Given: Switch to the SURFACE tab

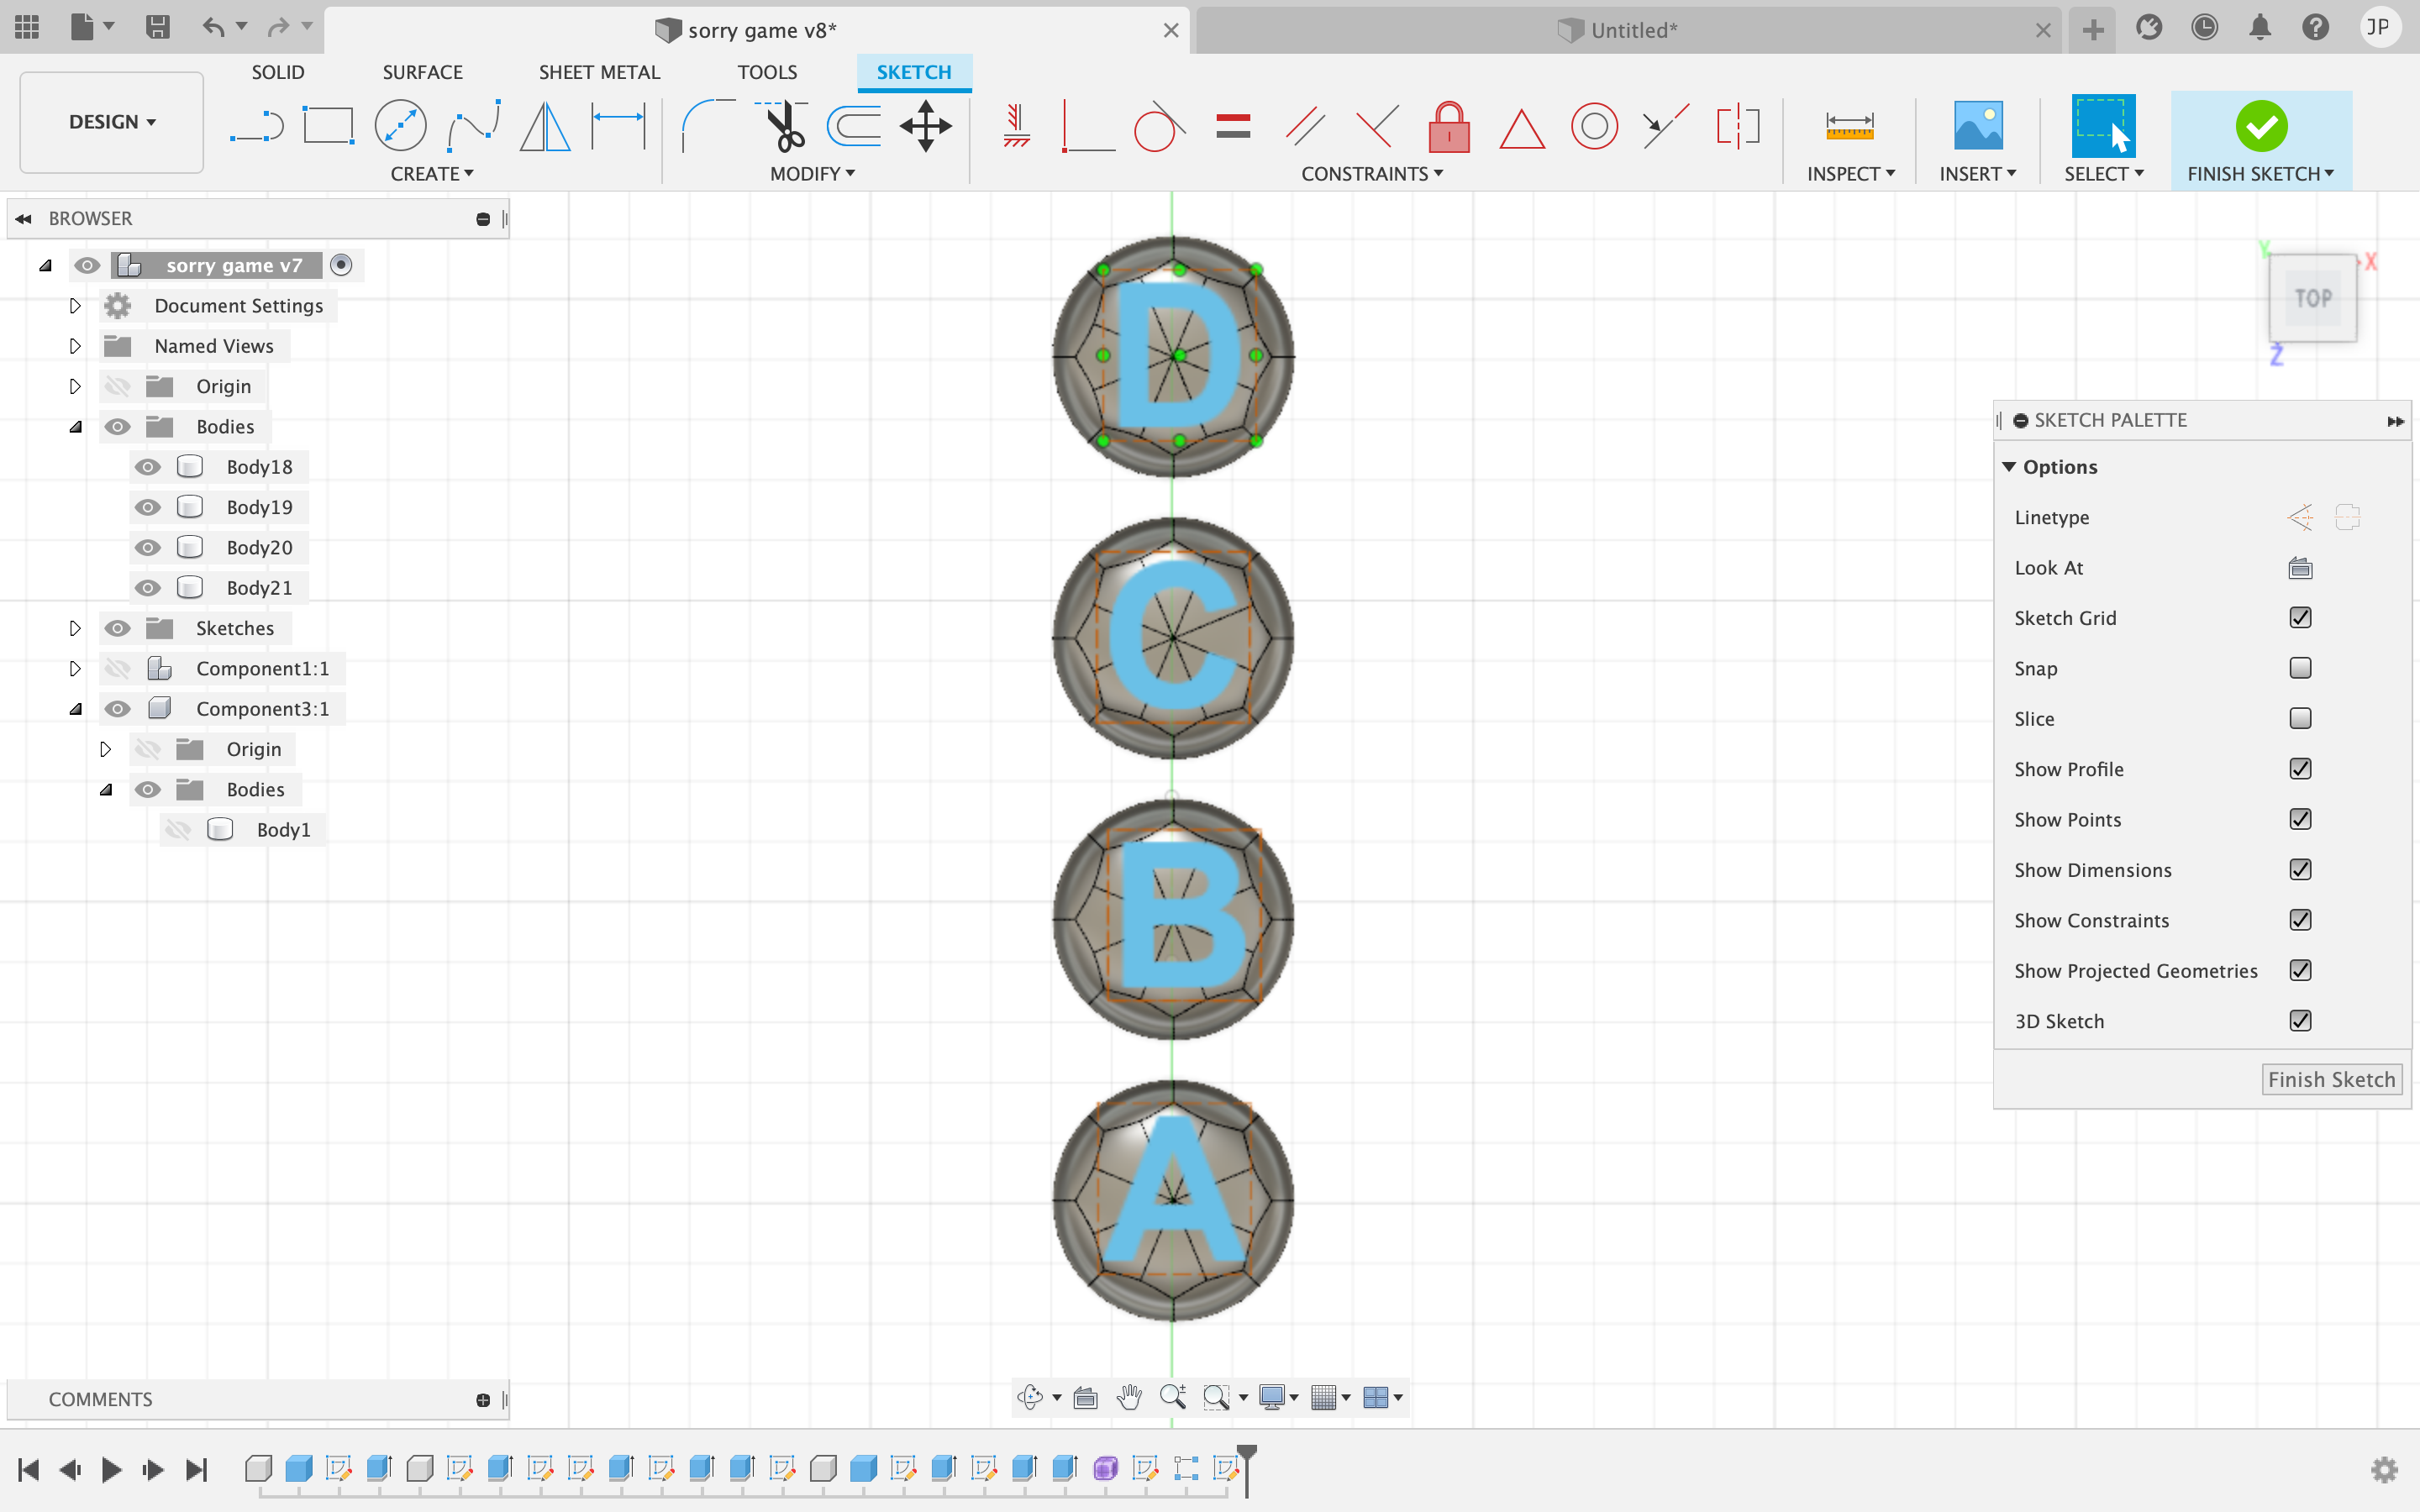Looking at the screenshot, I should (x=422, y=72).
